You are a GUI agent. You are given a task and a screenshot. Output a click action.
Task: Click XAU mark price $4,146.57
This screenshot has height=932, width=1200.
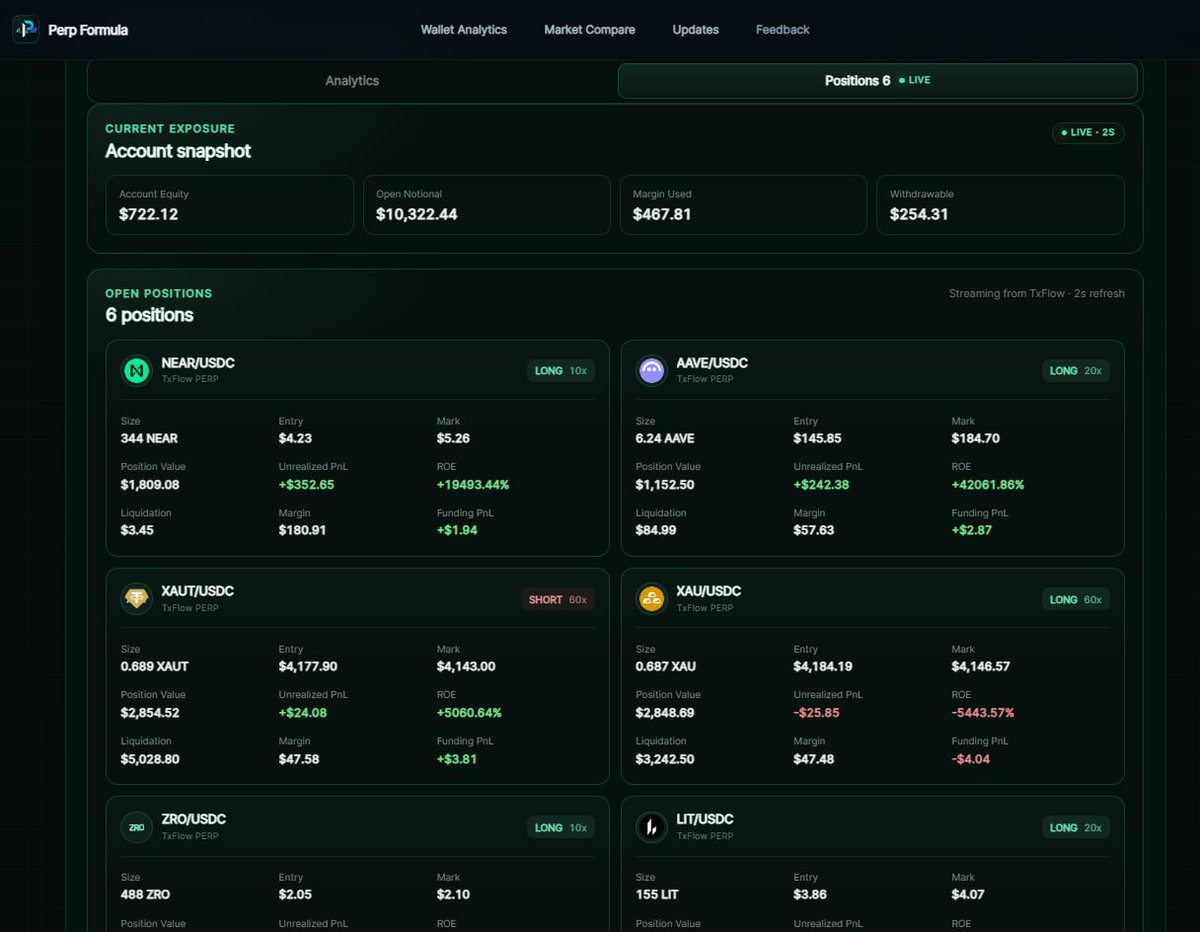pos(981,666)
